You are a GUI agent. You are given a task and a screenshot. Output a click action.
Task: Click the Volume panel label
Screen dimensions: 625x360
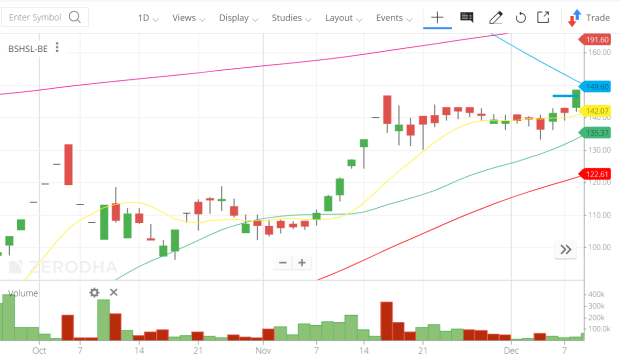click(23, 293)
